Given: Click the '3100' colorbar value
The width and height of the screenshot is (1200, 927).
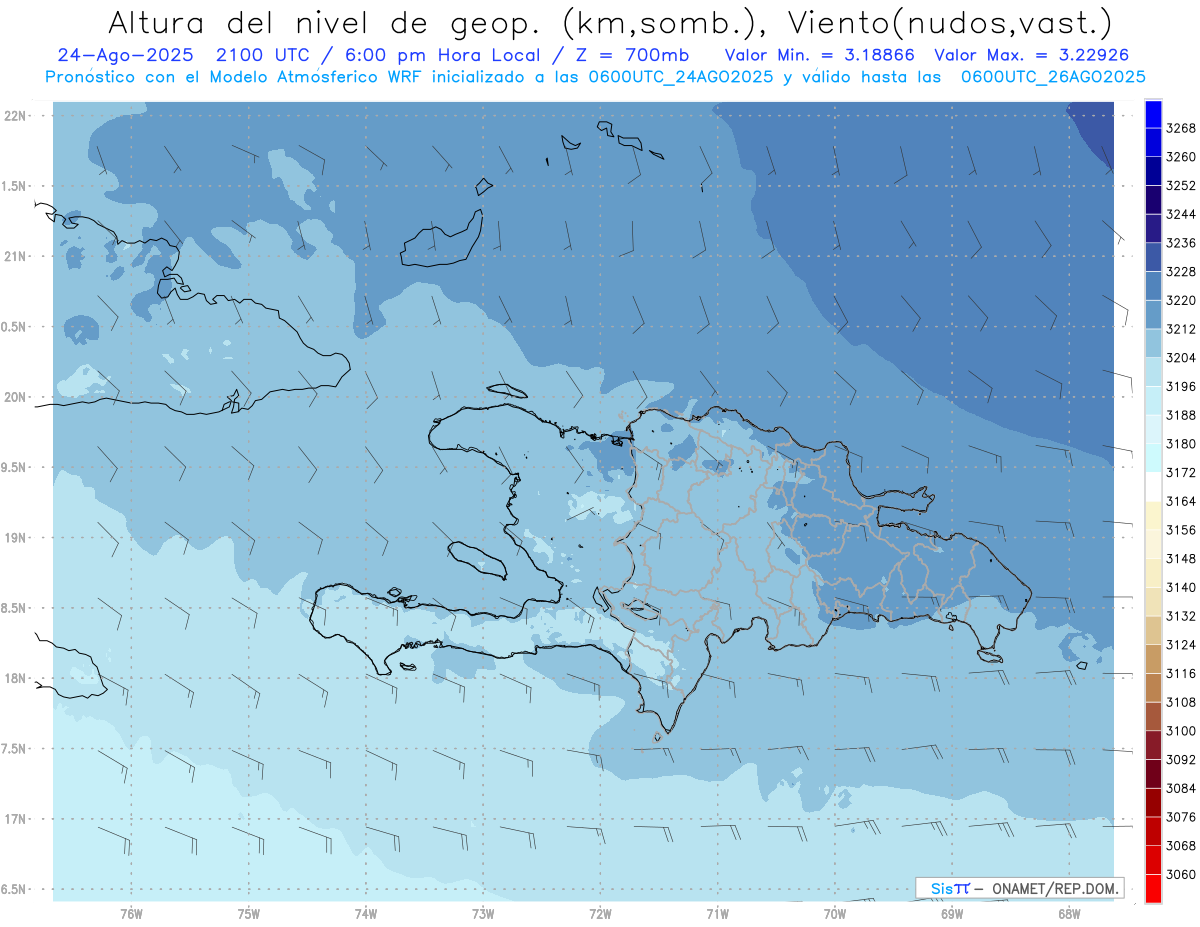Looking at the screenshot, I should 1181,731.
